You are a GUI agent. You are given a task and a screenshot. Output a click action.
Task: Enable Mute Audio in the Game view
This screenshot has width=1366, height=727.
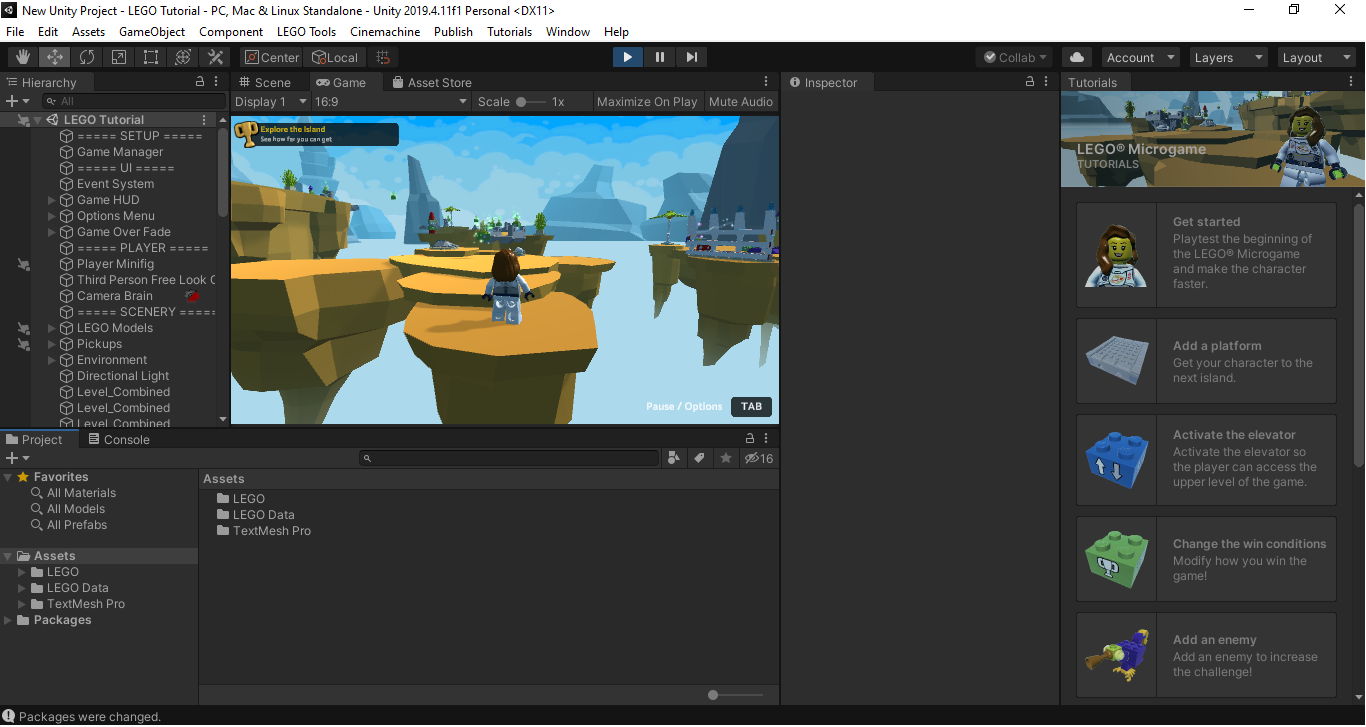(x=740, y=101)
